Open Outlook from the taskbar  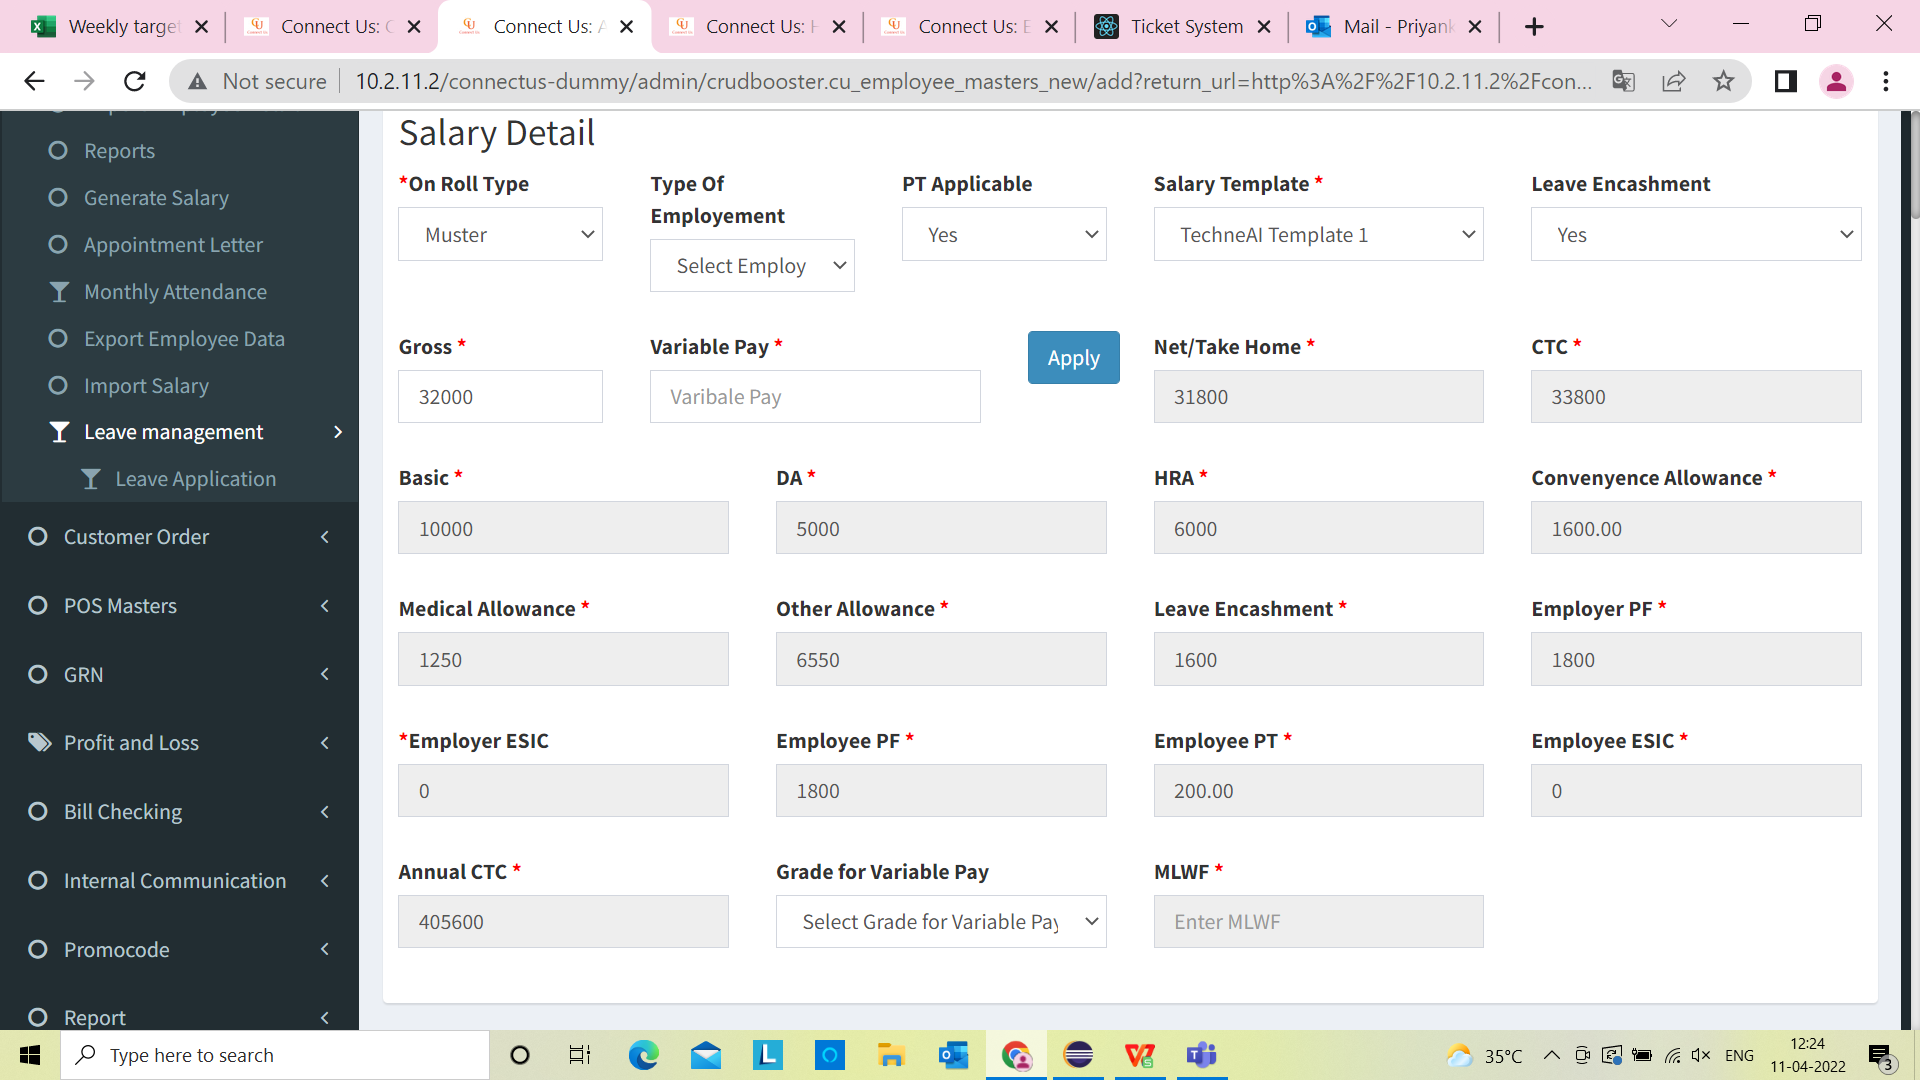click(x=953, y=1055)
